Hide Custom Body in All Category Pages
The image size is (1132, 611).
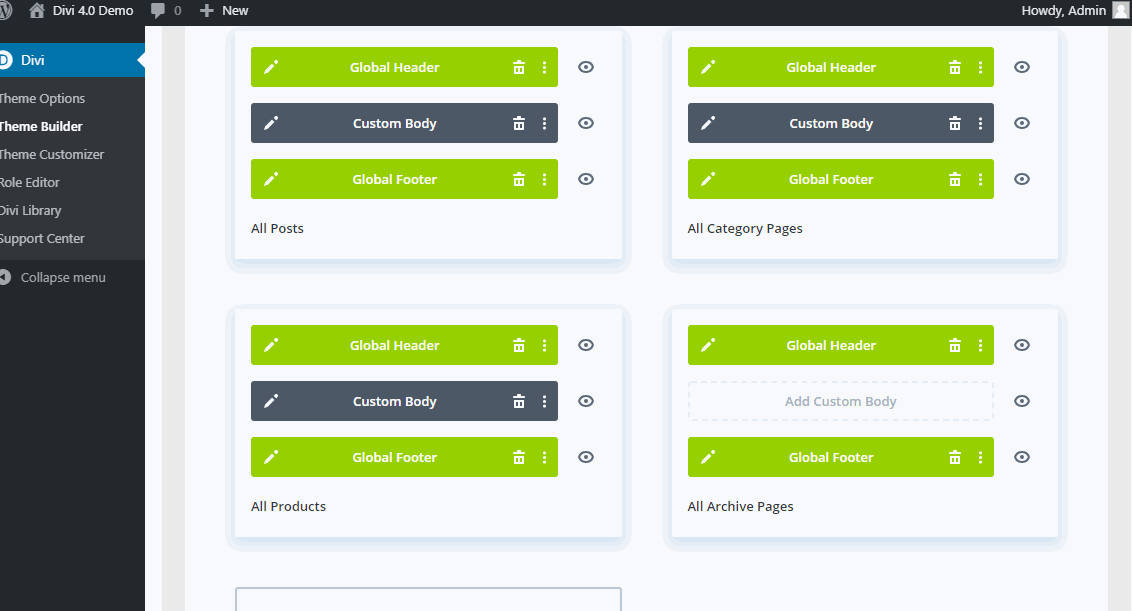click(1022, 124)
